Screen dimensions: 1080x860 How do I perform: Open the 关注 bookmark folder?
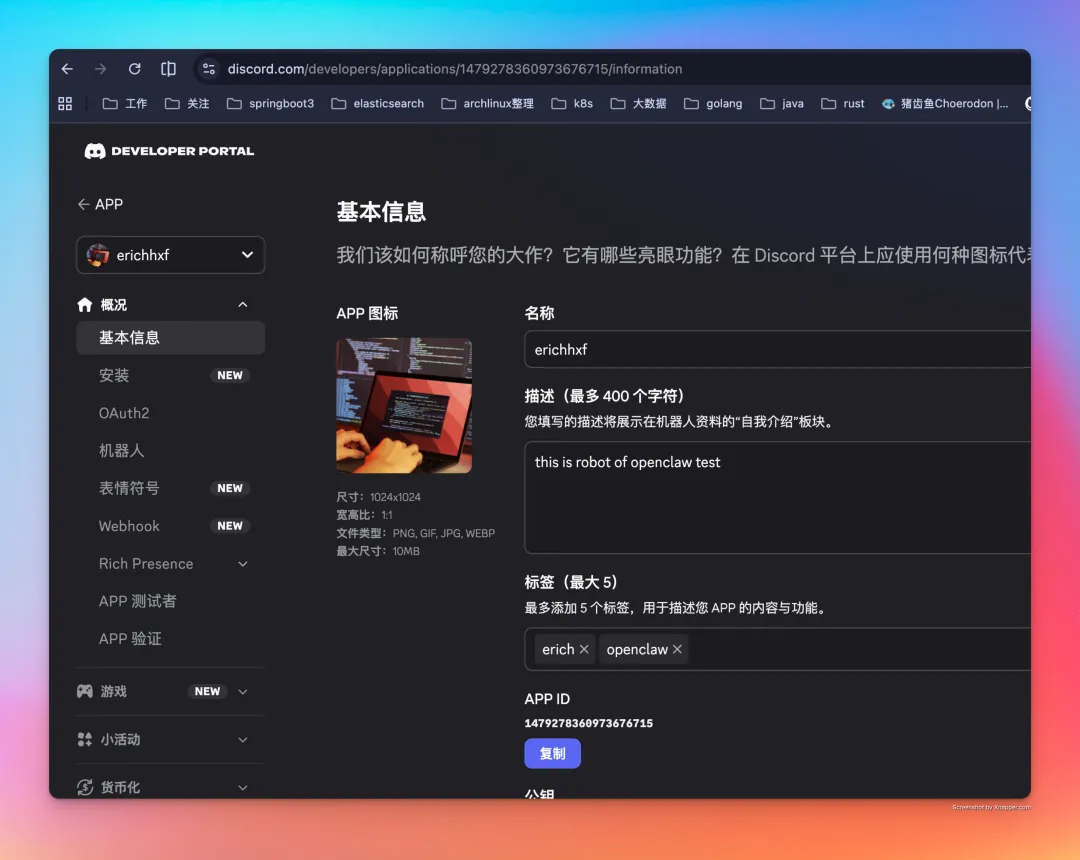[x=187, y=103]
